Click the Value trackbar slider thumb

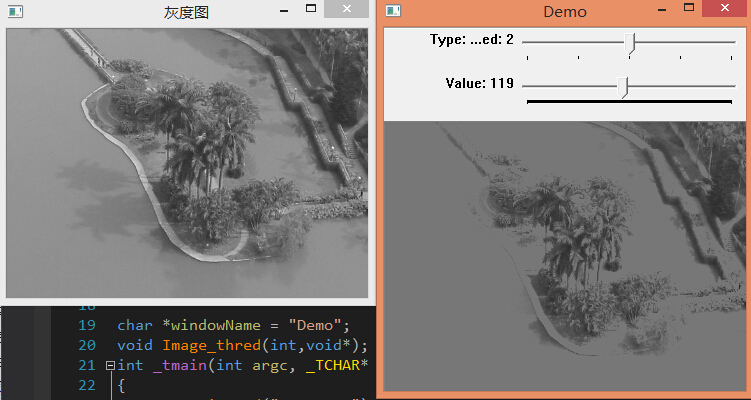(623, 88)
